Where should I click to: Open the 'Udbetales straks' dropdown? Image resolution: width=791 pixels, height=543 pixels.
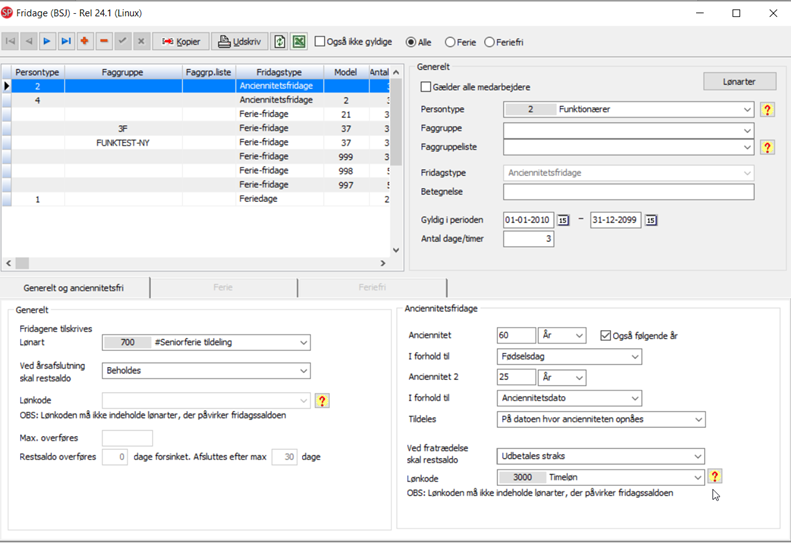697,457
